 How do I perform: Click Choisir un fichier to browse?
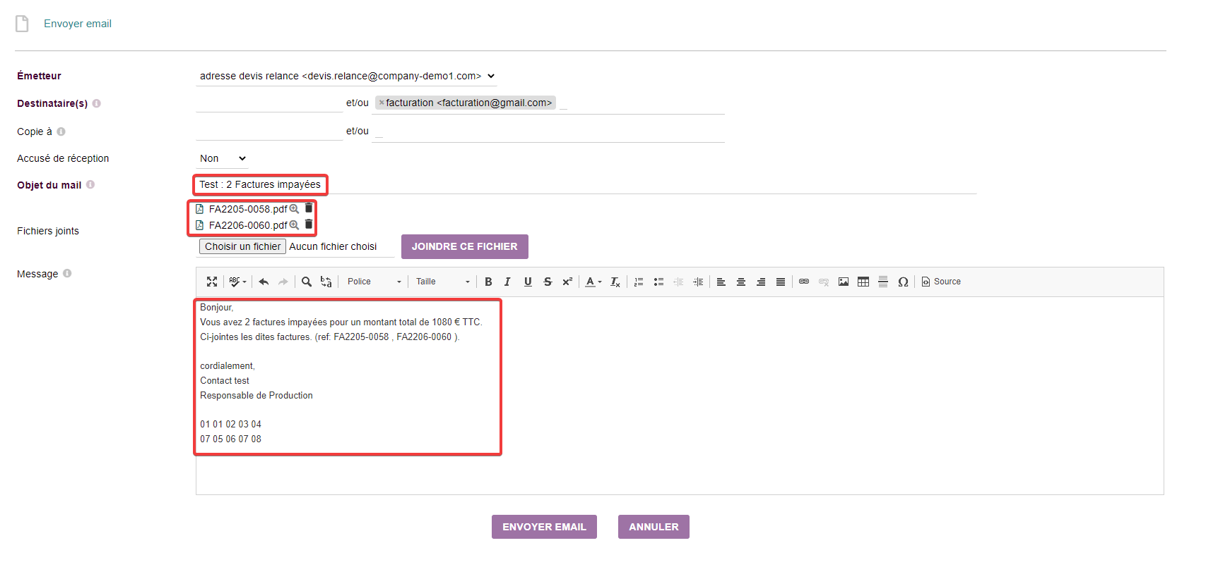tap(242, 246)
